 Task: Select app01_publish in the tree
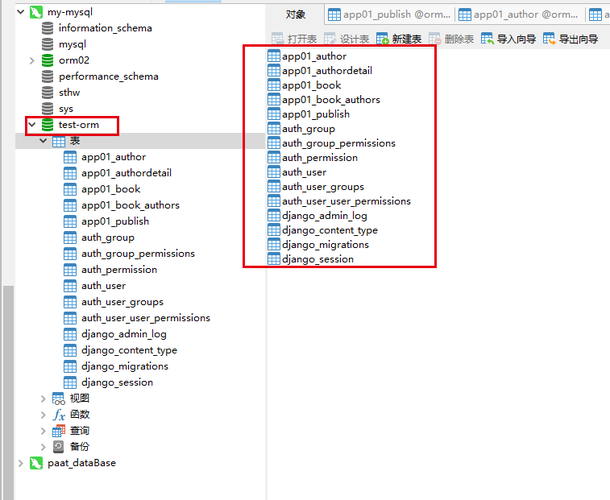point(115,222)
